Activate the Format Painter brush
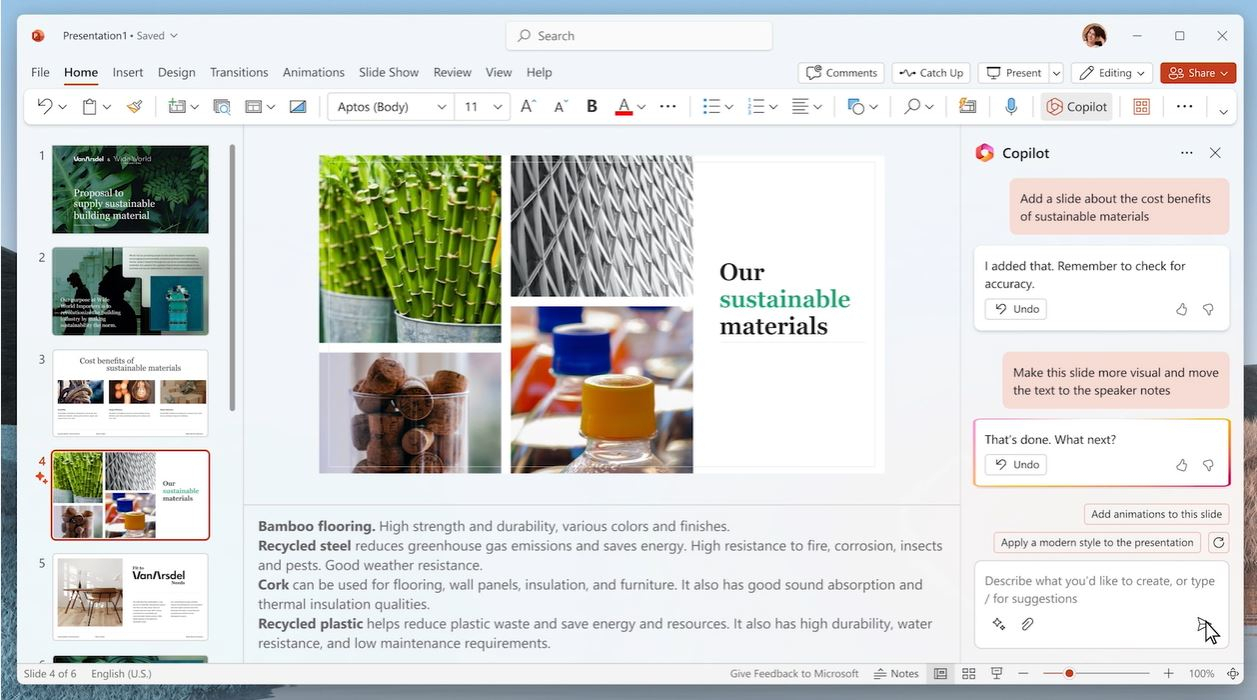1257x700 pixels. [x=134, y=106]
